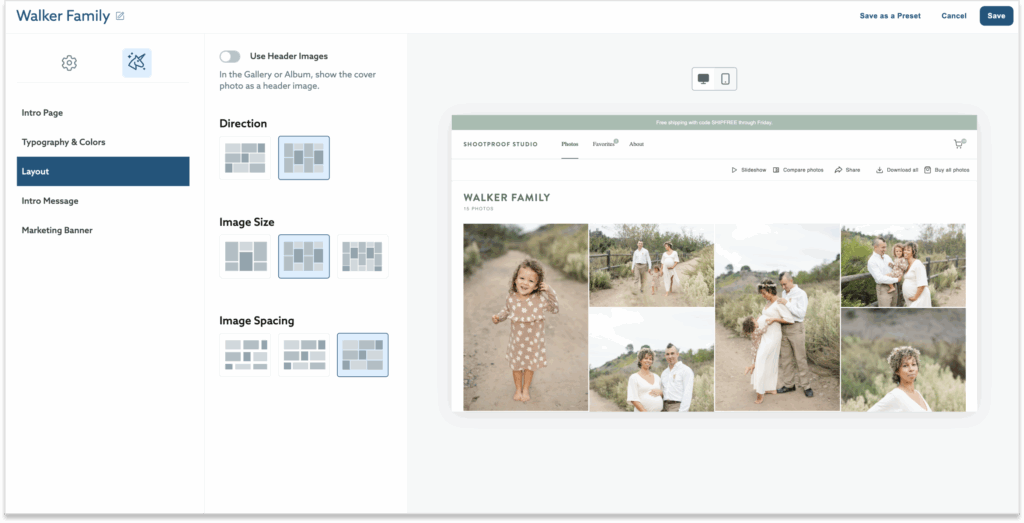Open photo of parents holding toddler by fence
Image resolution: width=1024 pixels, height=523 pixels.
(x=903, y=265)
